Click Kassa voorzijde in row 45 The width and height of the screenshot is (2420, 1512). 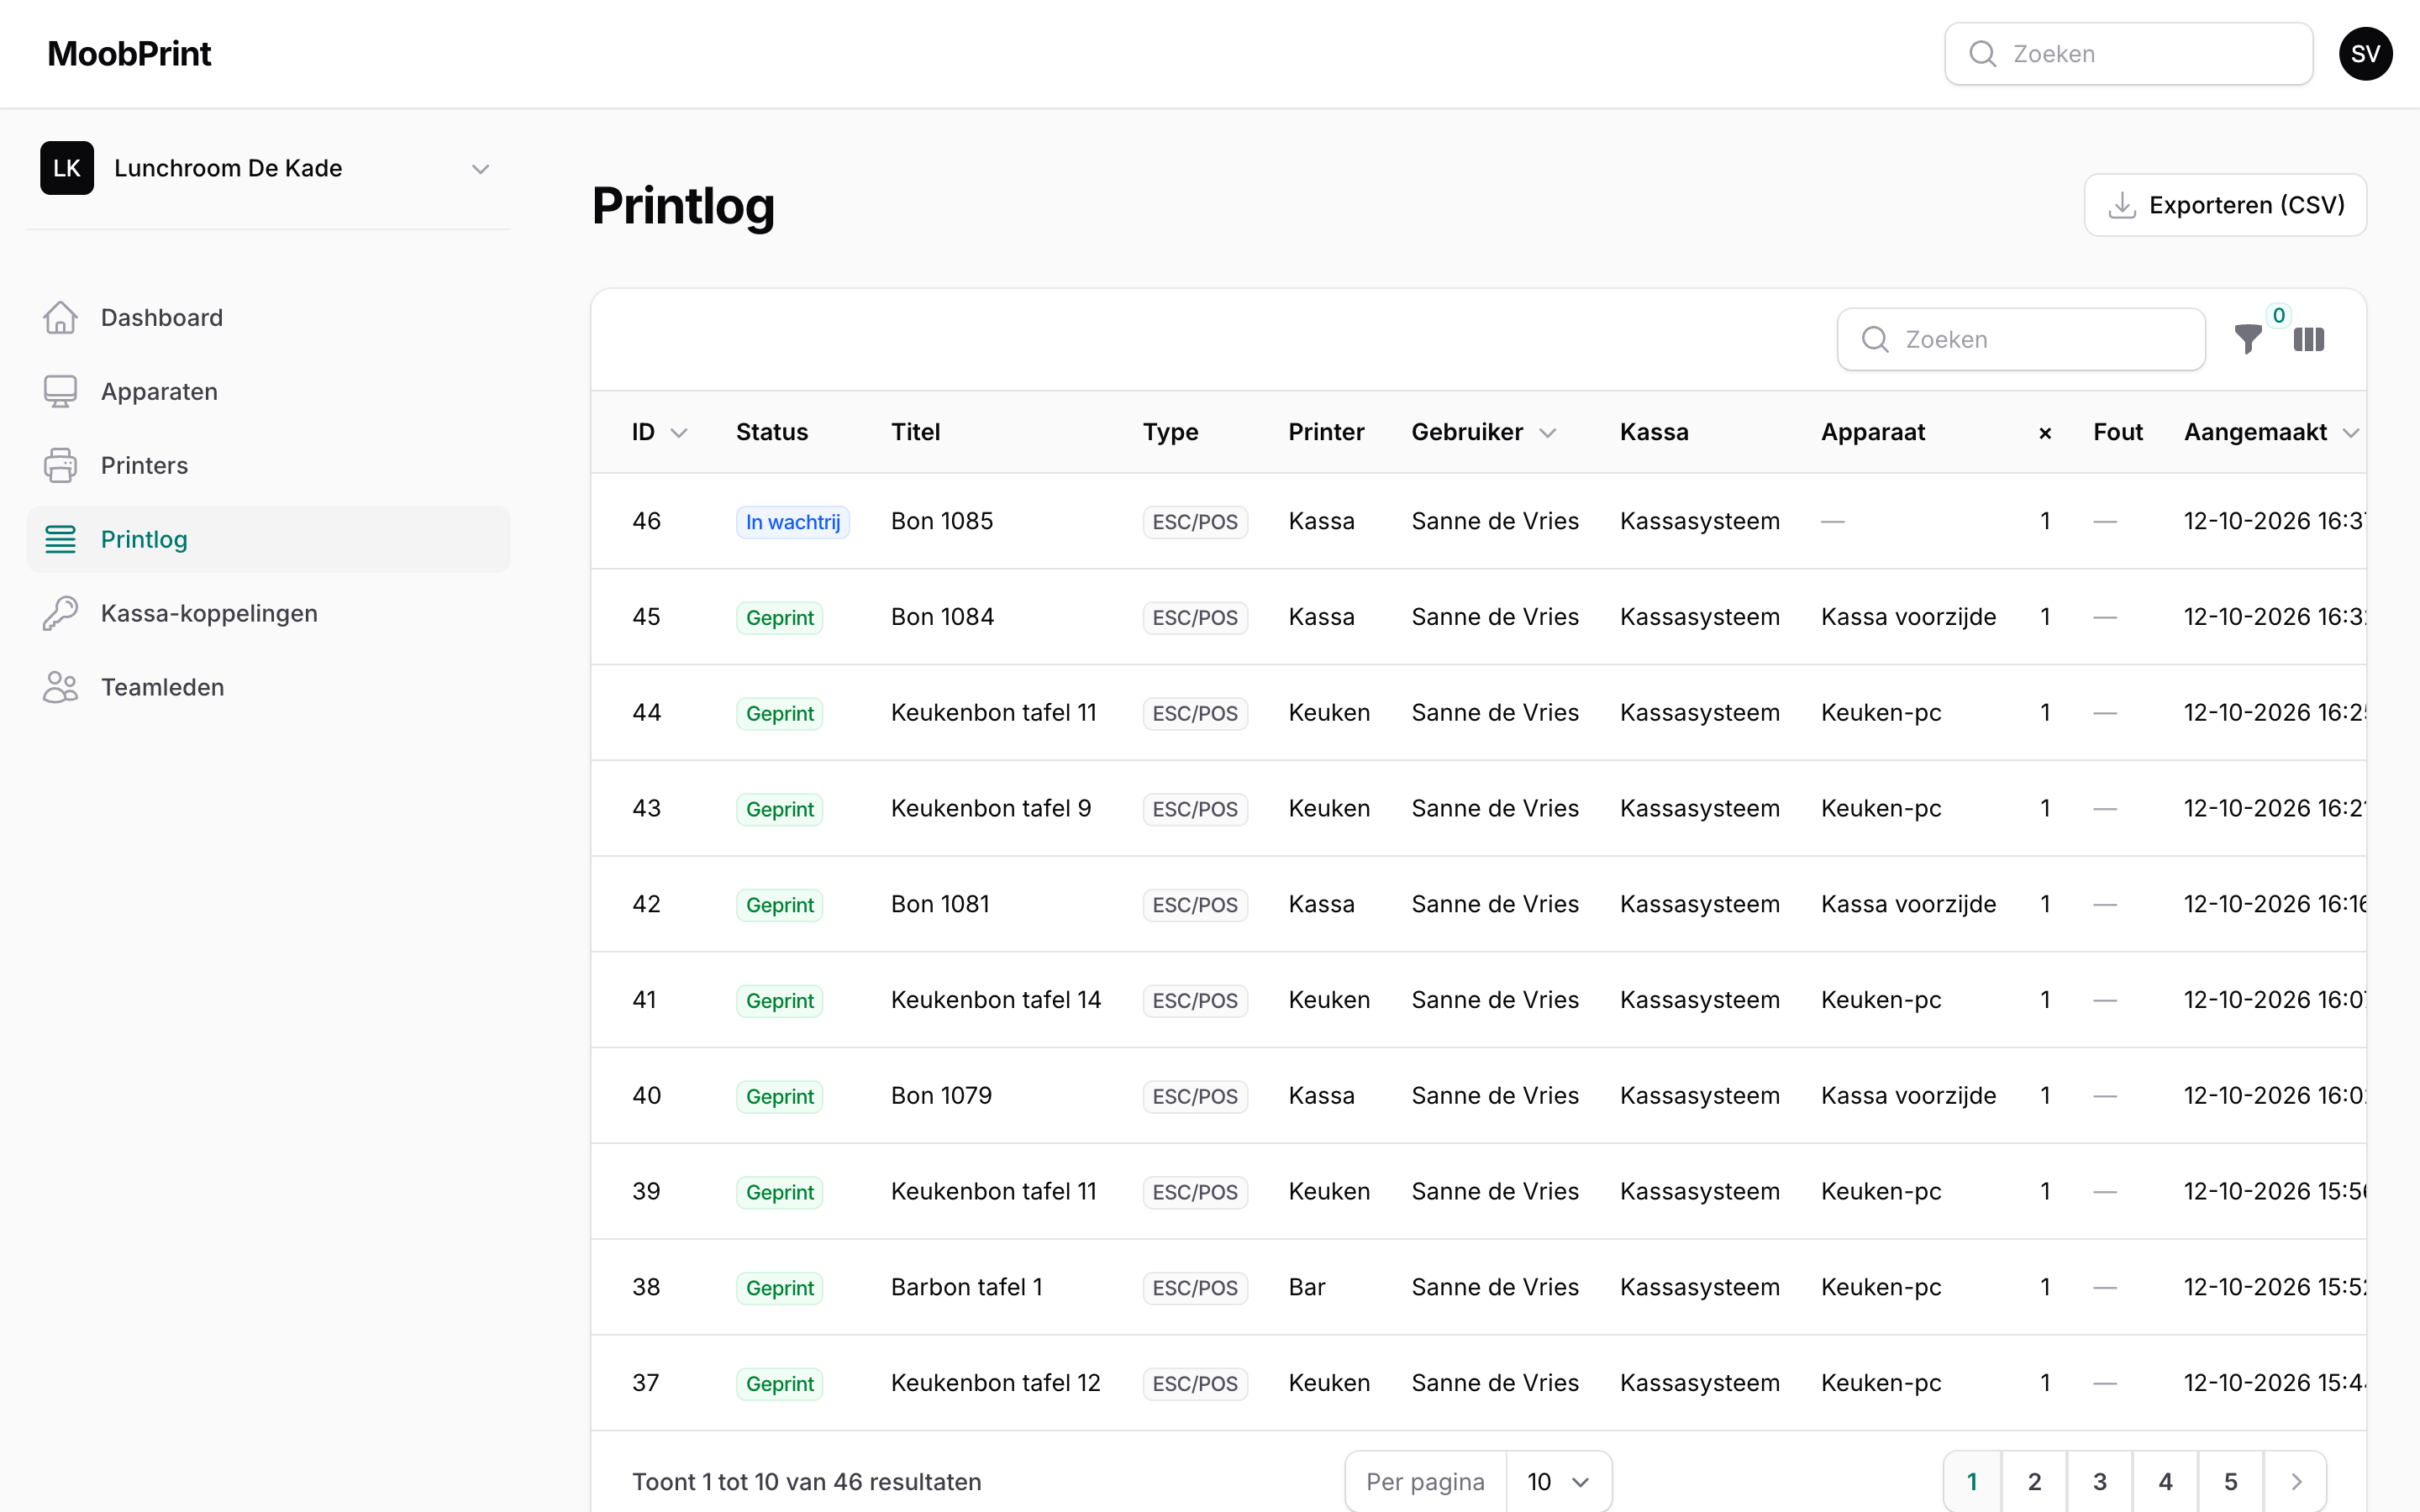coord(1908,617)
